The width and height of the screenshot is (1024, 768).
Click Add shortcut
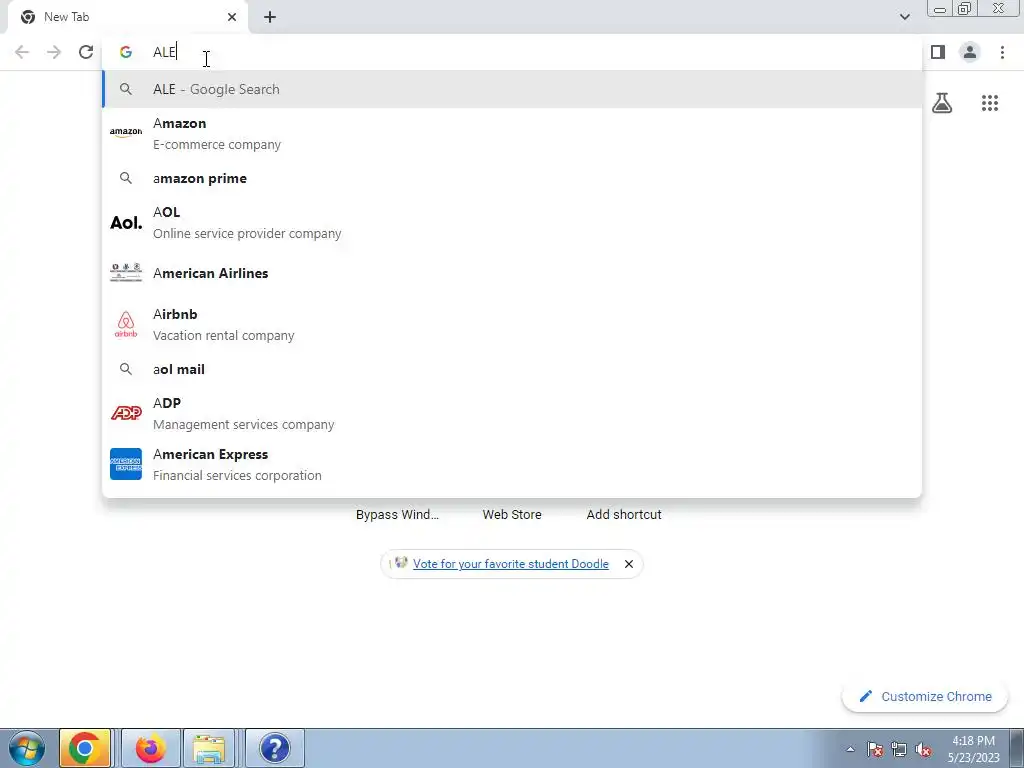(624, 515)
